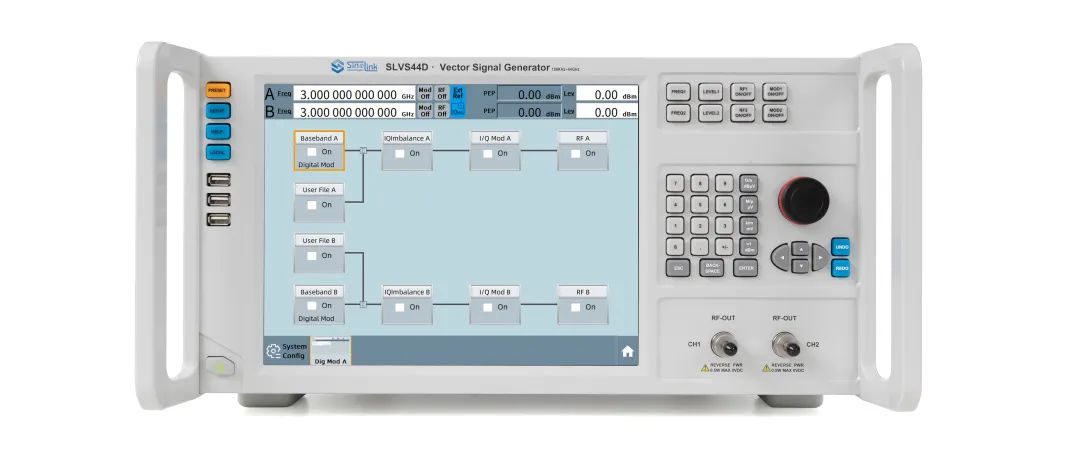Screen dimensions: 1080x474
Task: Open System Config gear icon
Action: click(273, 351)
